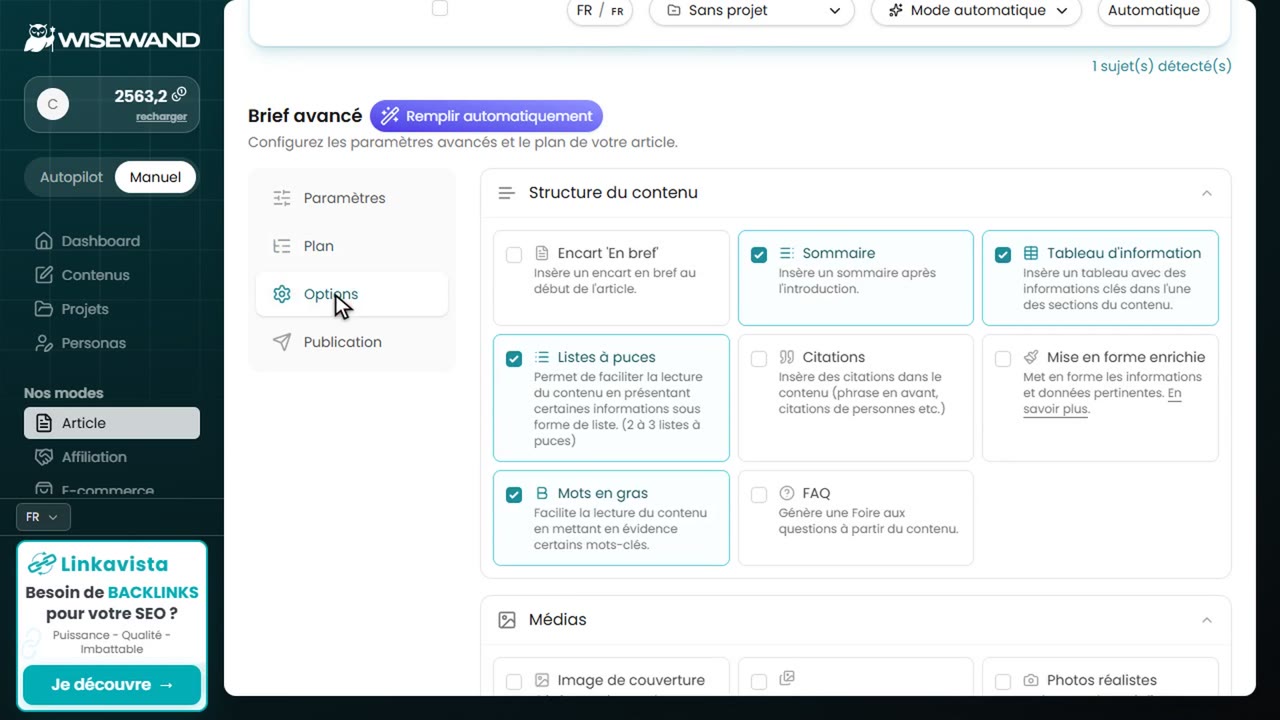The width and height of the screenshot is (1280, 720).
Task: Enable the FAQ checkbox
Action: [x=759, y=495]
